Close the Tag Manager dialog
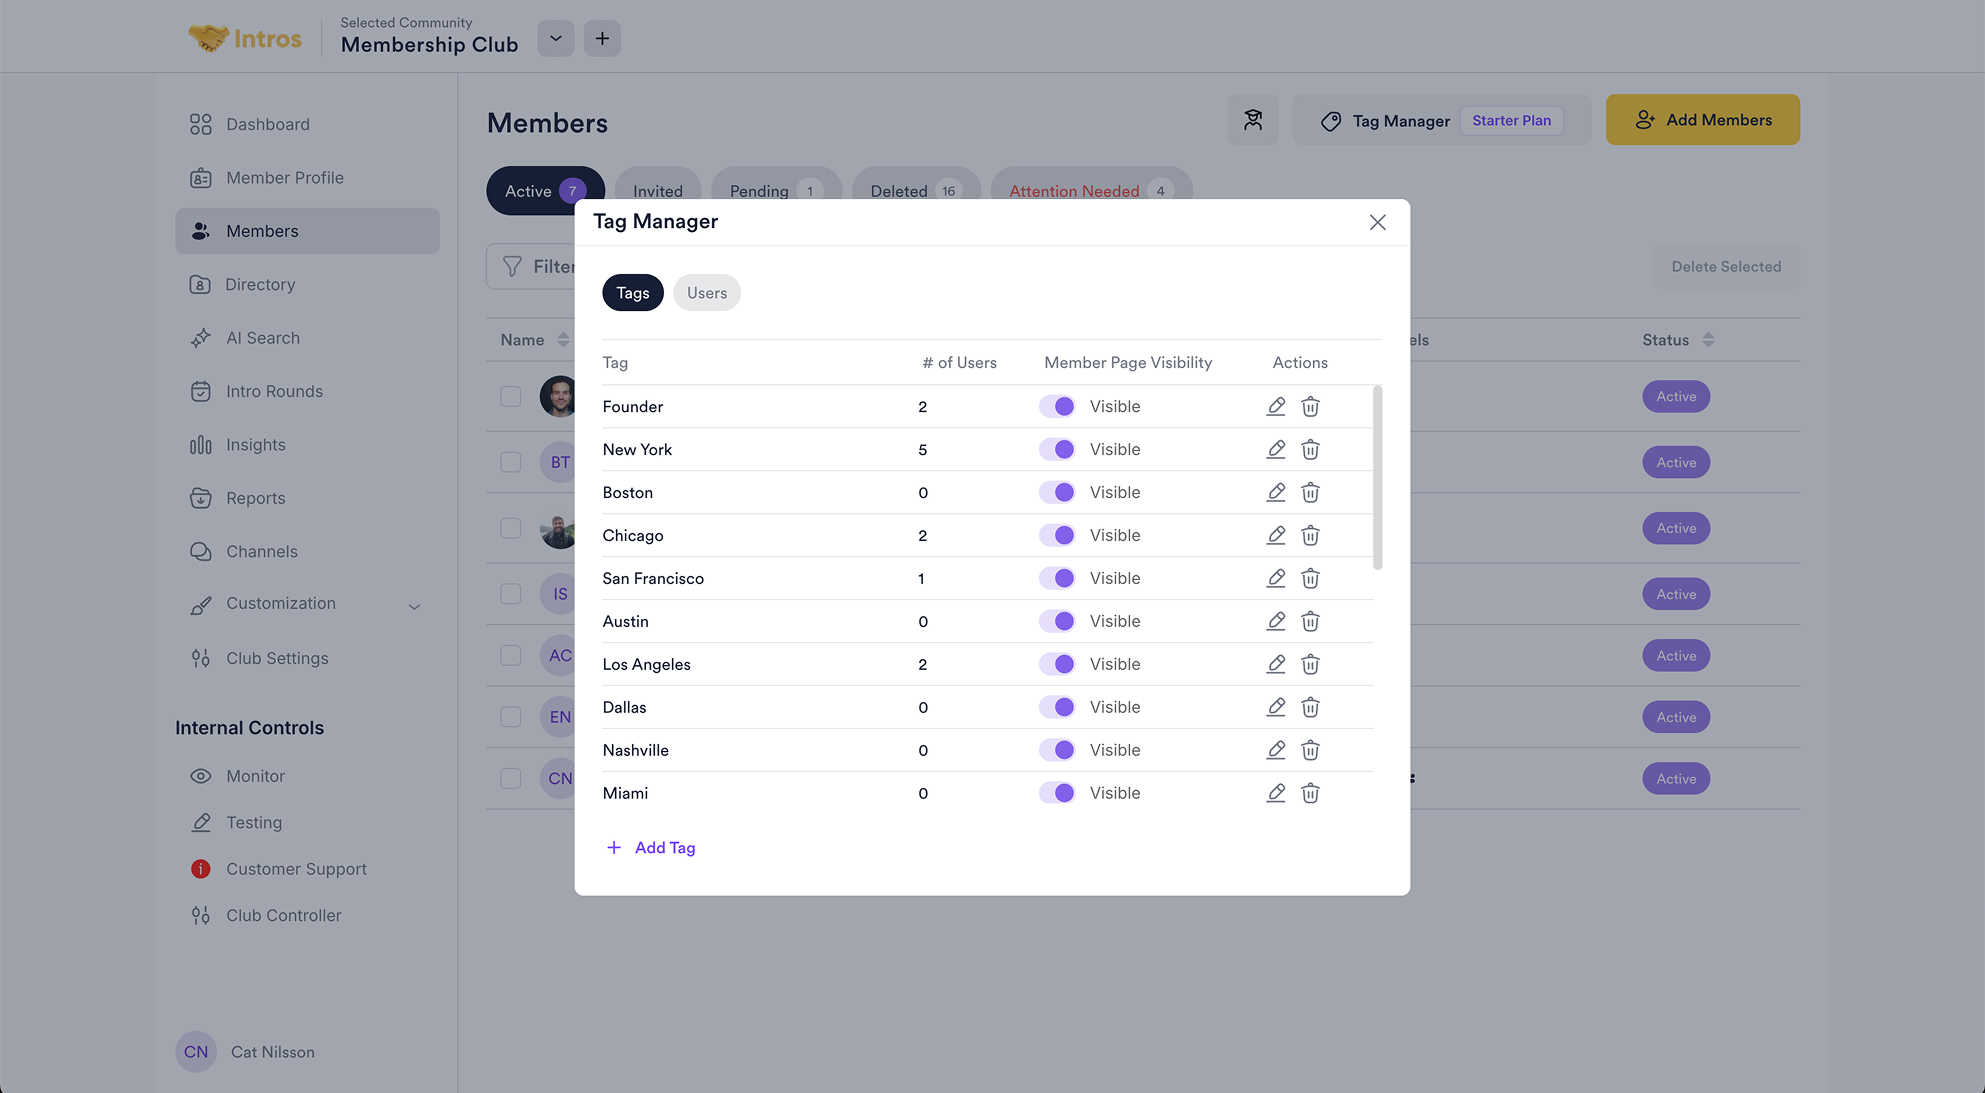Image resolution: width=1985 pixels, height=1093 pixels. (1377, 222)
